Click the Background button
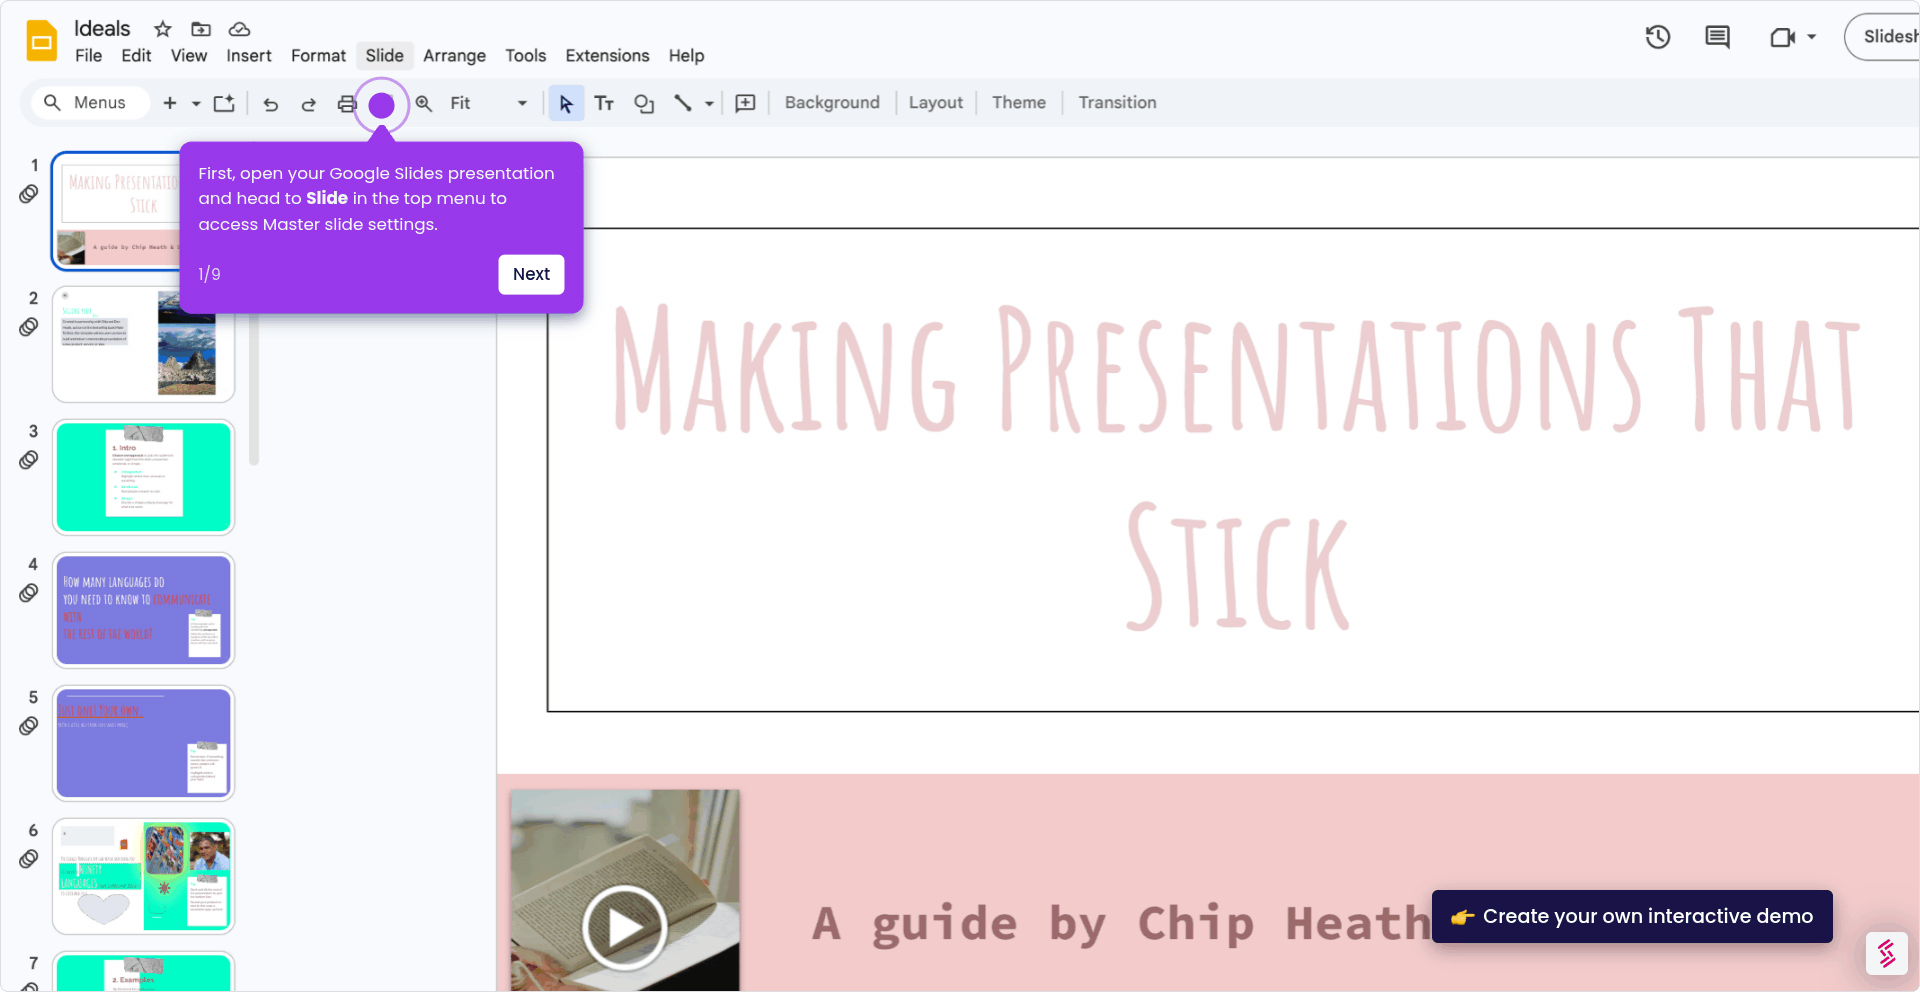 [x=832, y=103]
